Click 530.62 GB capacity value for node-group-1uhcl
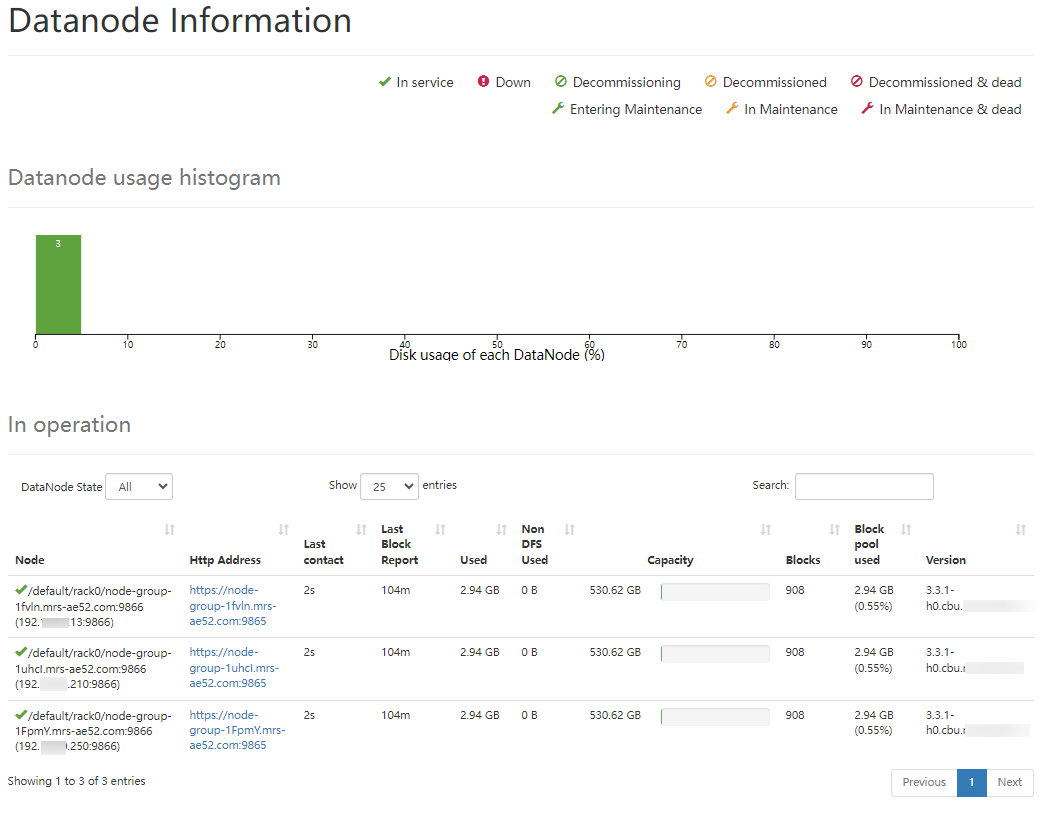This screenshot has height=828, width=1054. [x=615, y=652]
